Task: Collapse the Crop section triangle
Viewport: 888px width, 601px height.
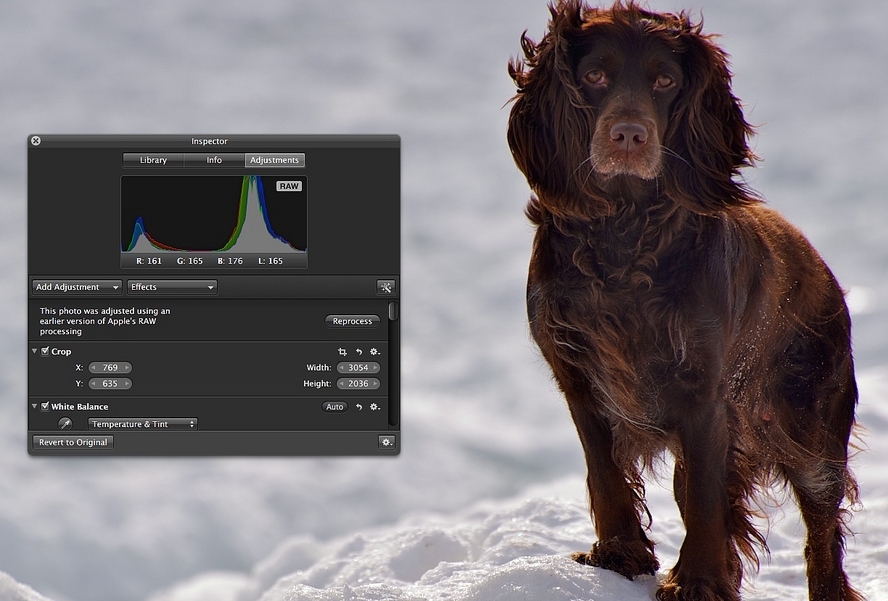Action: [x=35, y=351]
